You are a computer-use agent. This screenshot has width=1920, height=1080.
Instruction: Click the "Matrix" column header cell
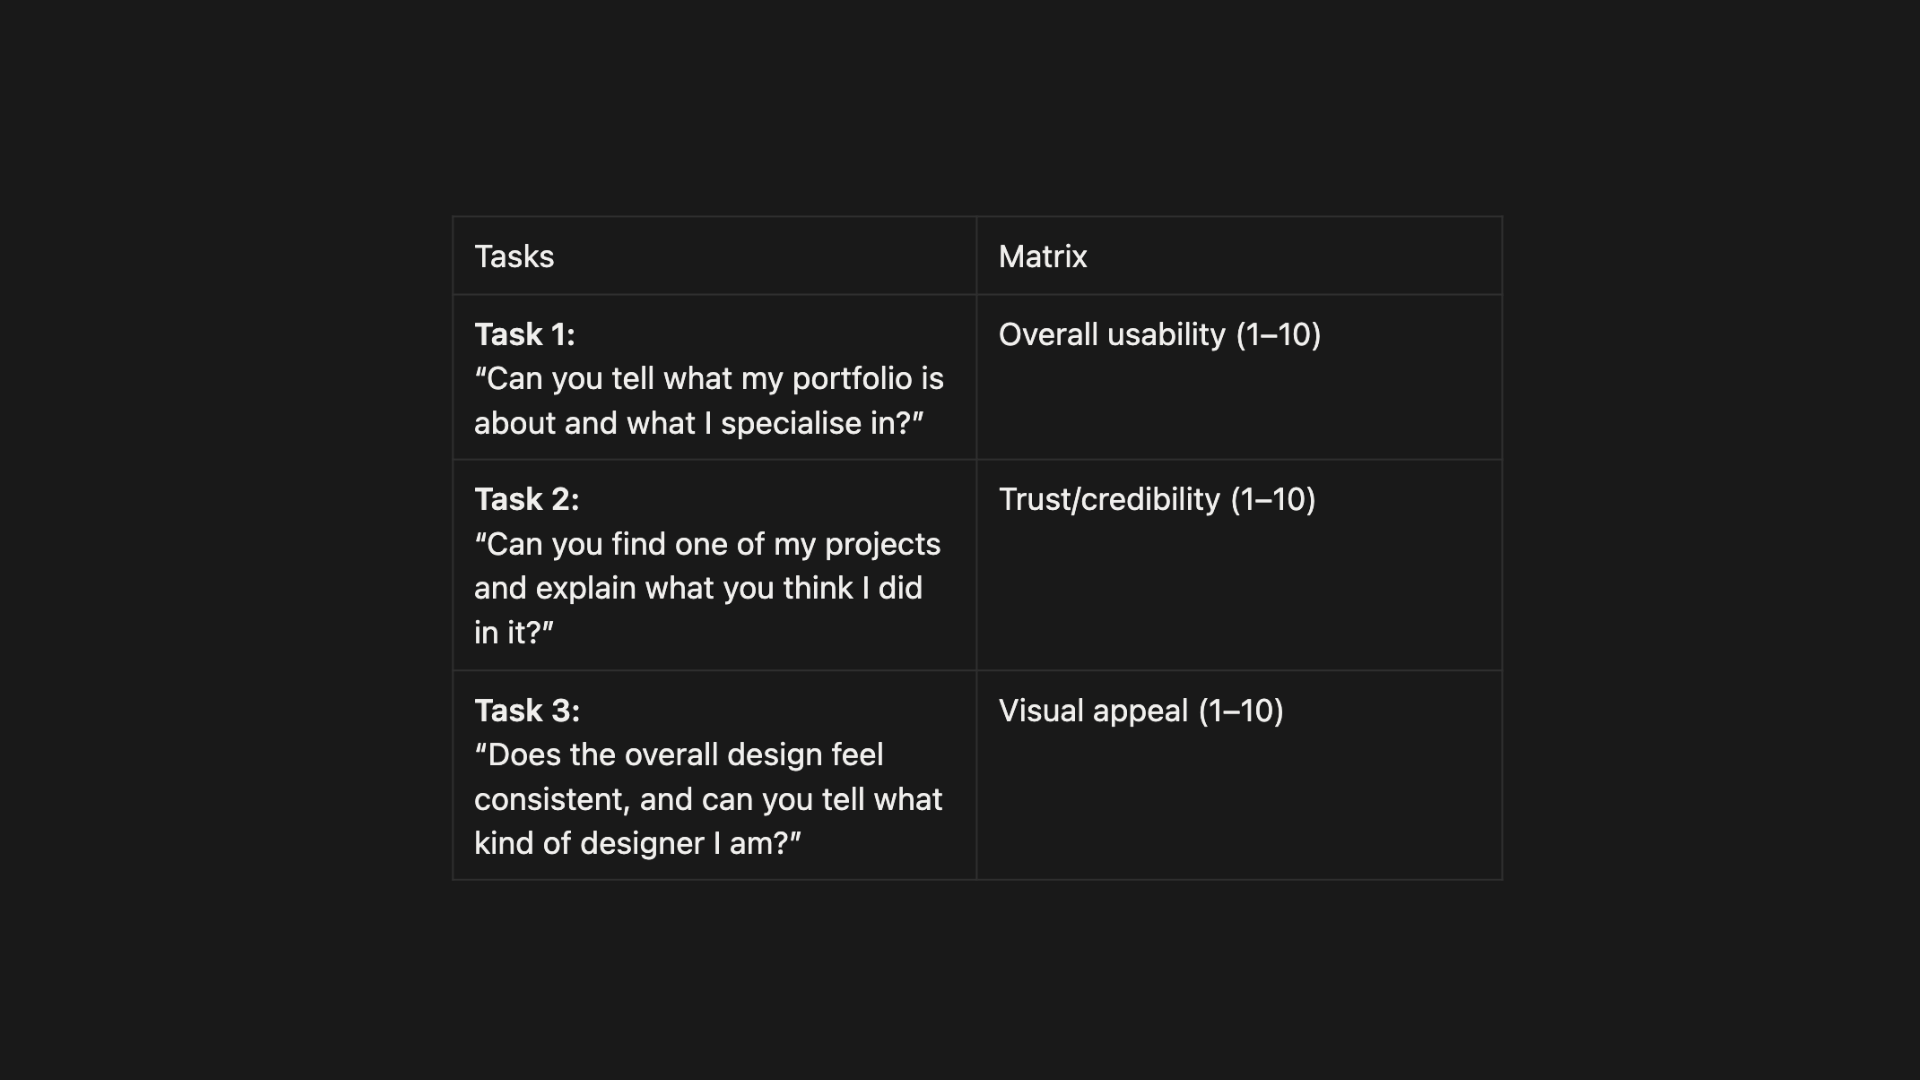pos(1042,257)
